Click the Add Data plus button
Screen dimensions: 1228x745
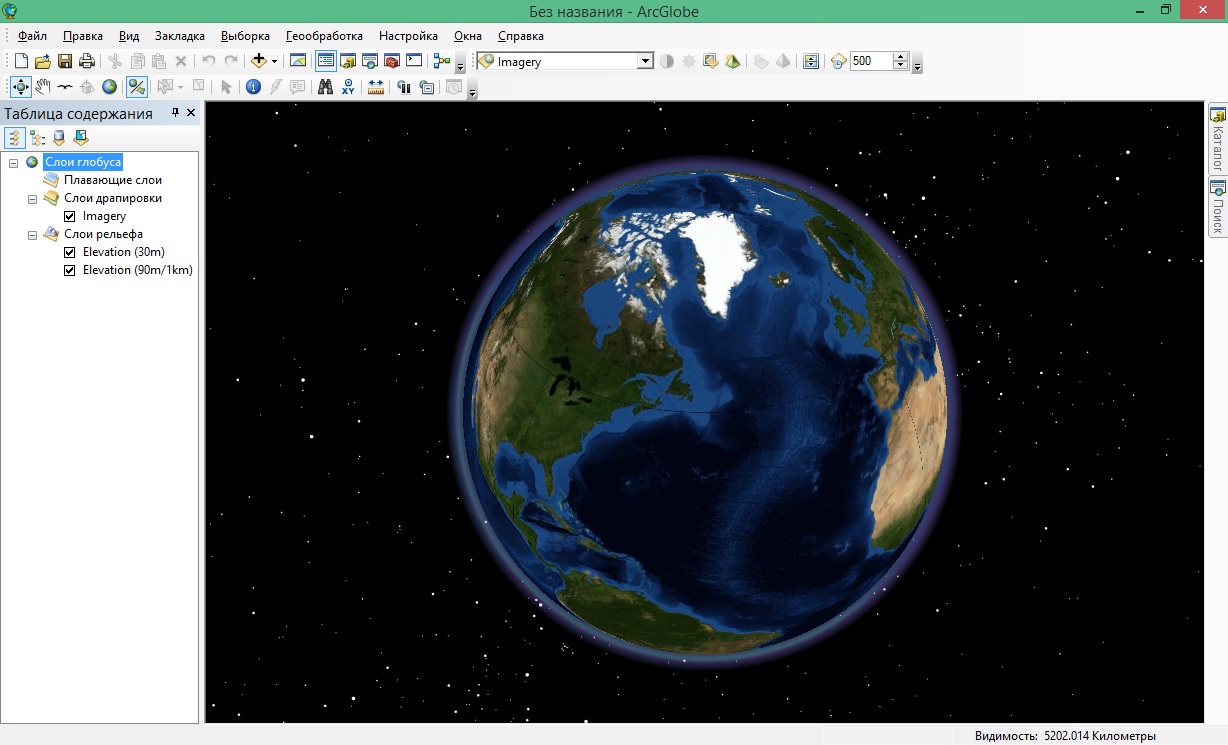(259, 61)
